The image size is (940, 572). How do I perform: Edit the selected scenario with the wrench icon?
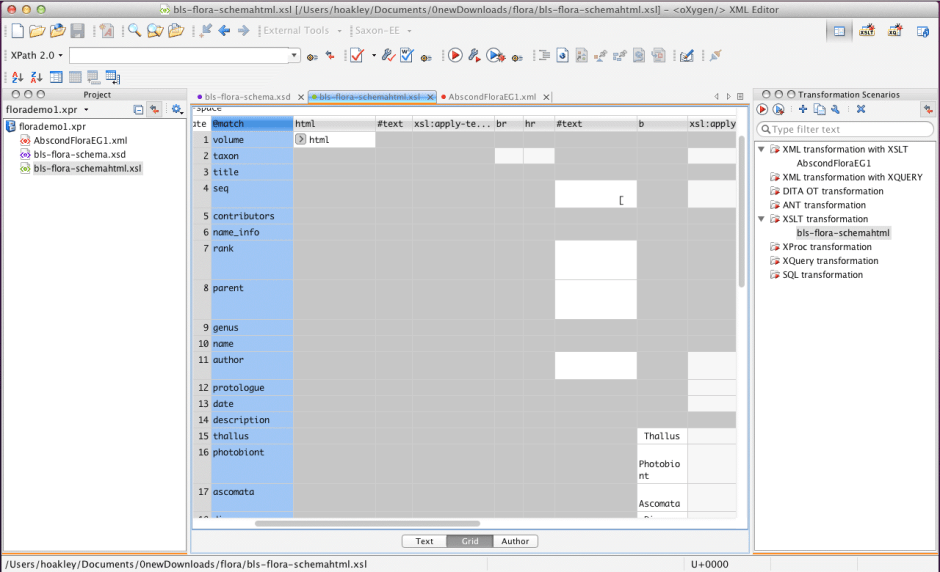click(835, 109)
